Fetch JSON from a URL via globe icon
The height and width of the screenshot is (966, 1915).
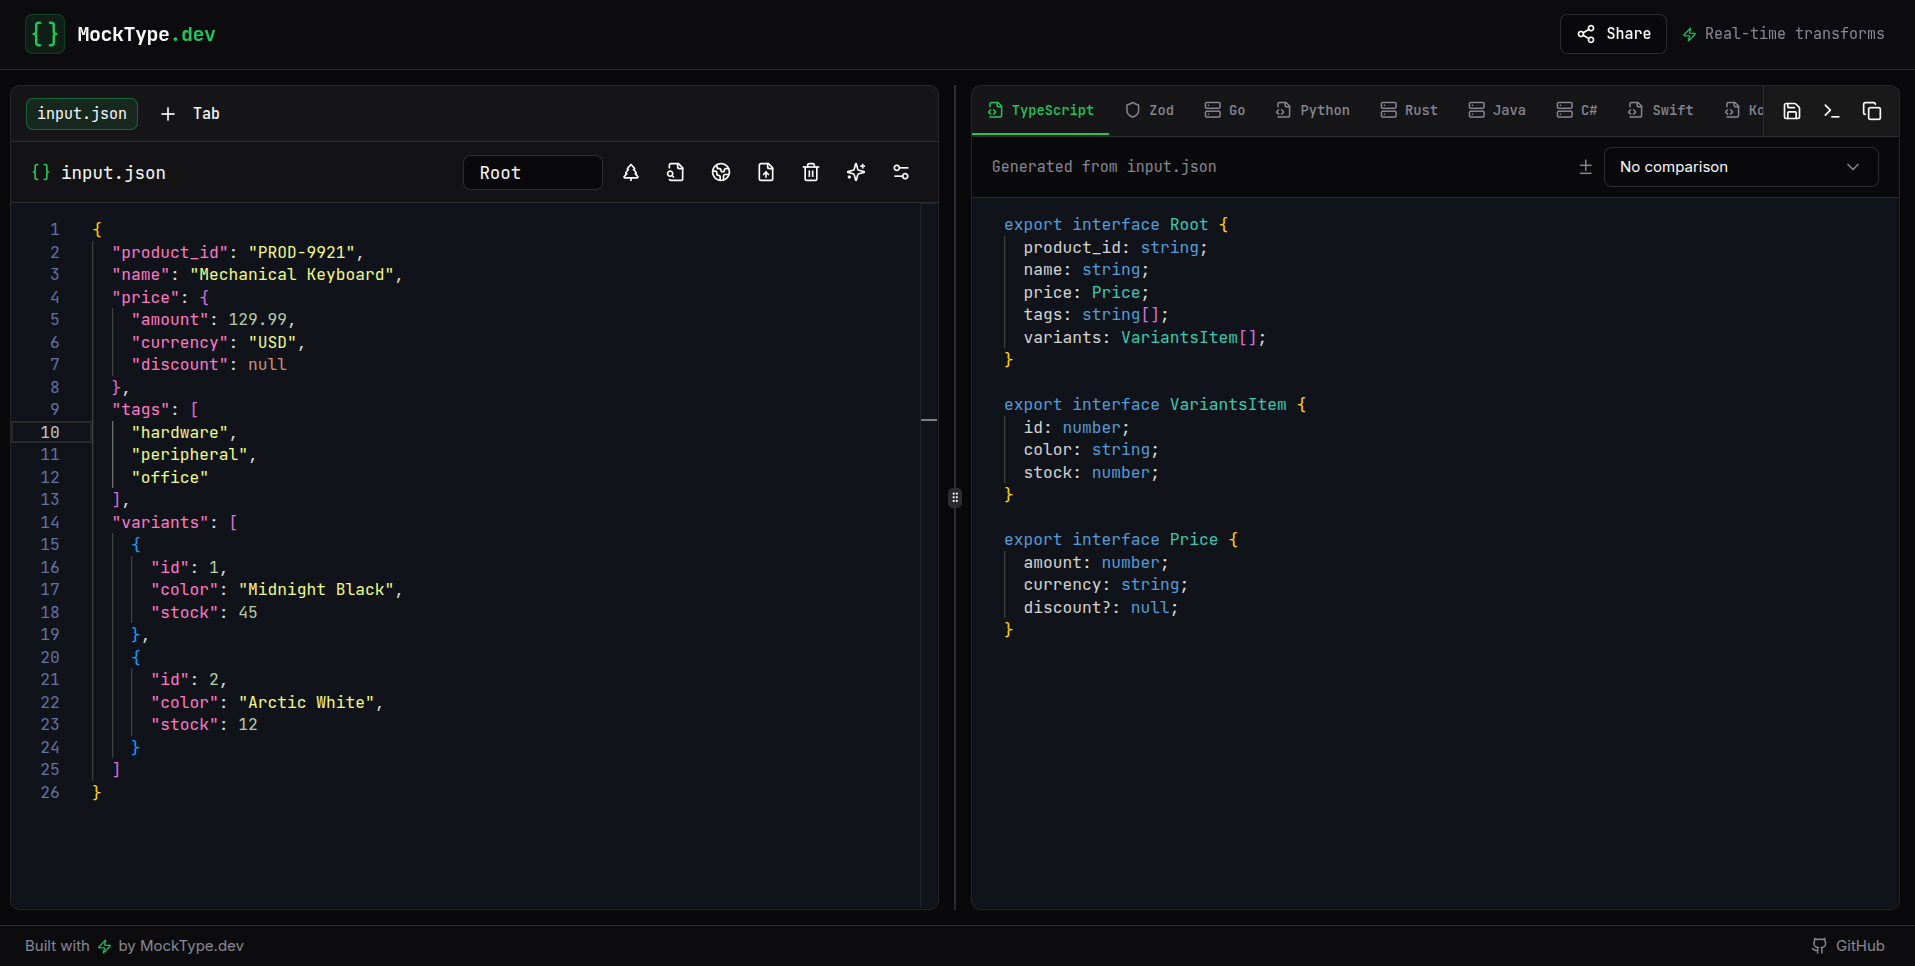coord(720,172)
